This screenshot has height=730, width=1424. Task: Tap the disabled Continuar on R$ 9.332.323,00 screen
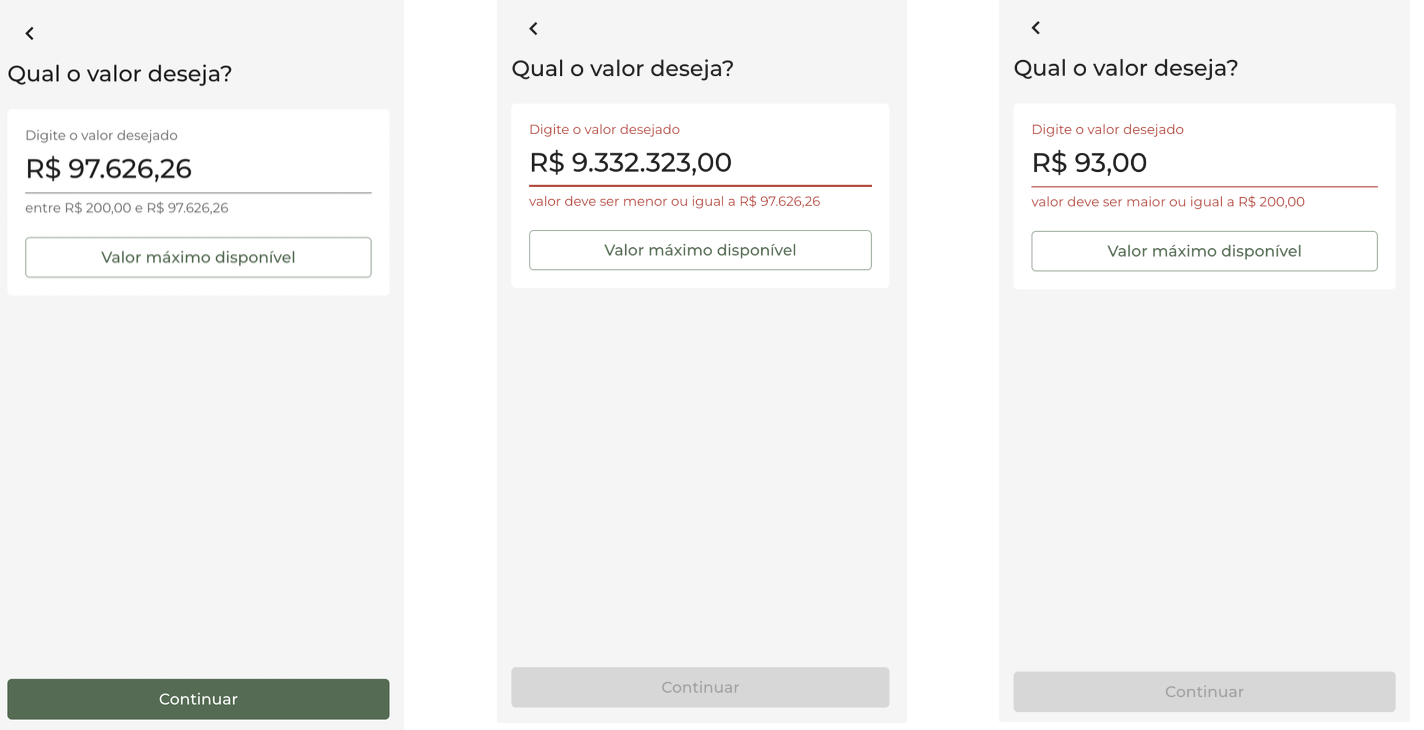[700, 687]
